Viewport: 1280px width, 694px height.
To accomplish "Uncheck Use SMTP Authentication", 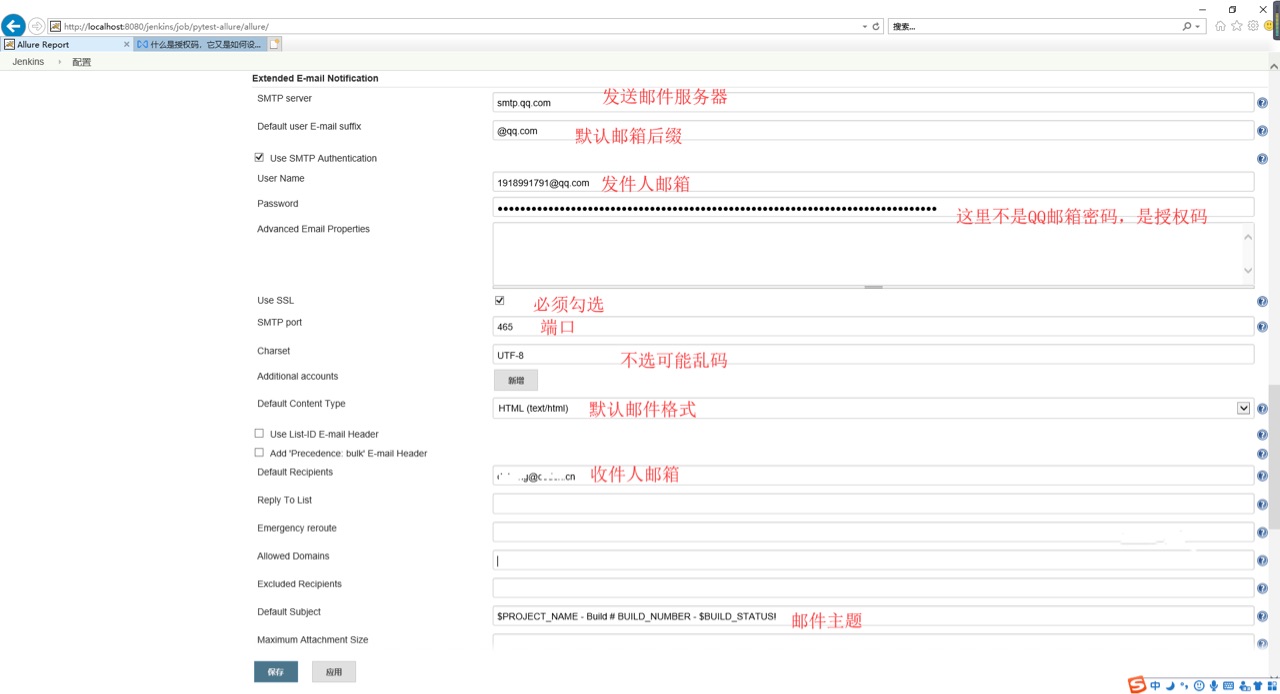I will [259, 157].
